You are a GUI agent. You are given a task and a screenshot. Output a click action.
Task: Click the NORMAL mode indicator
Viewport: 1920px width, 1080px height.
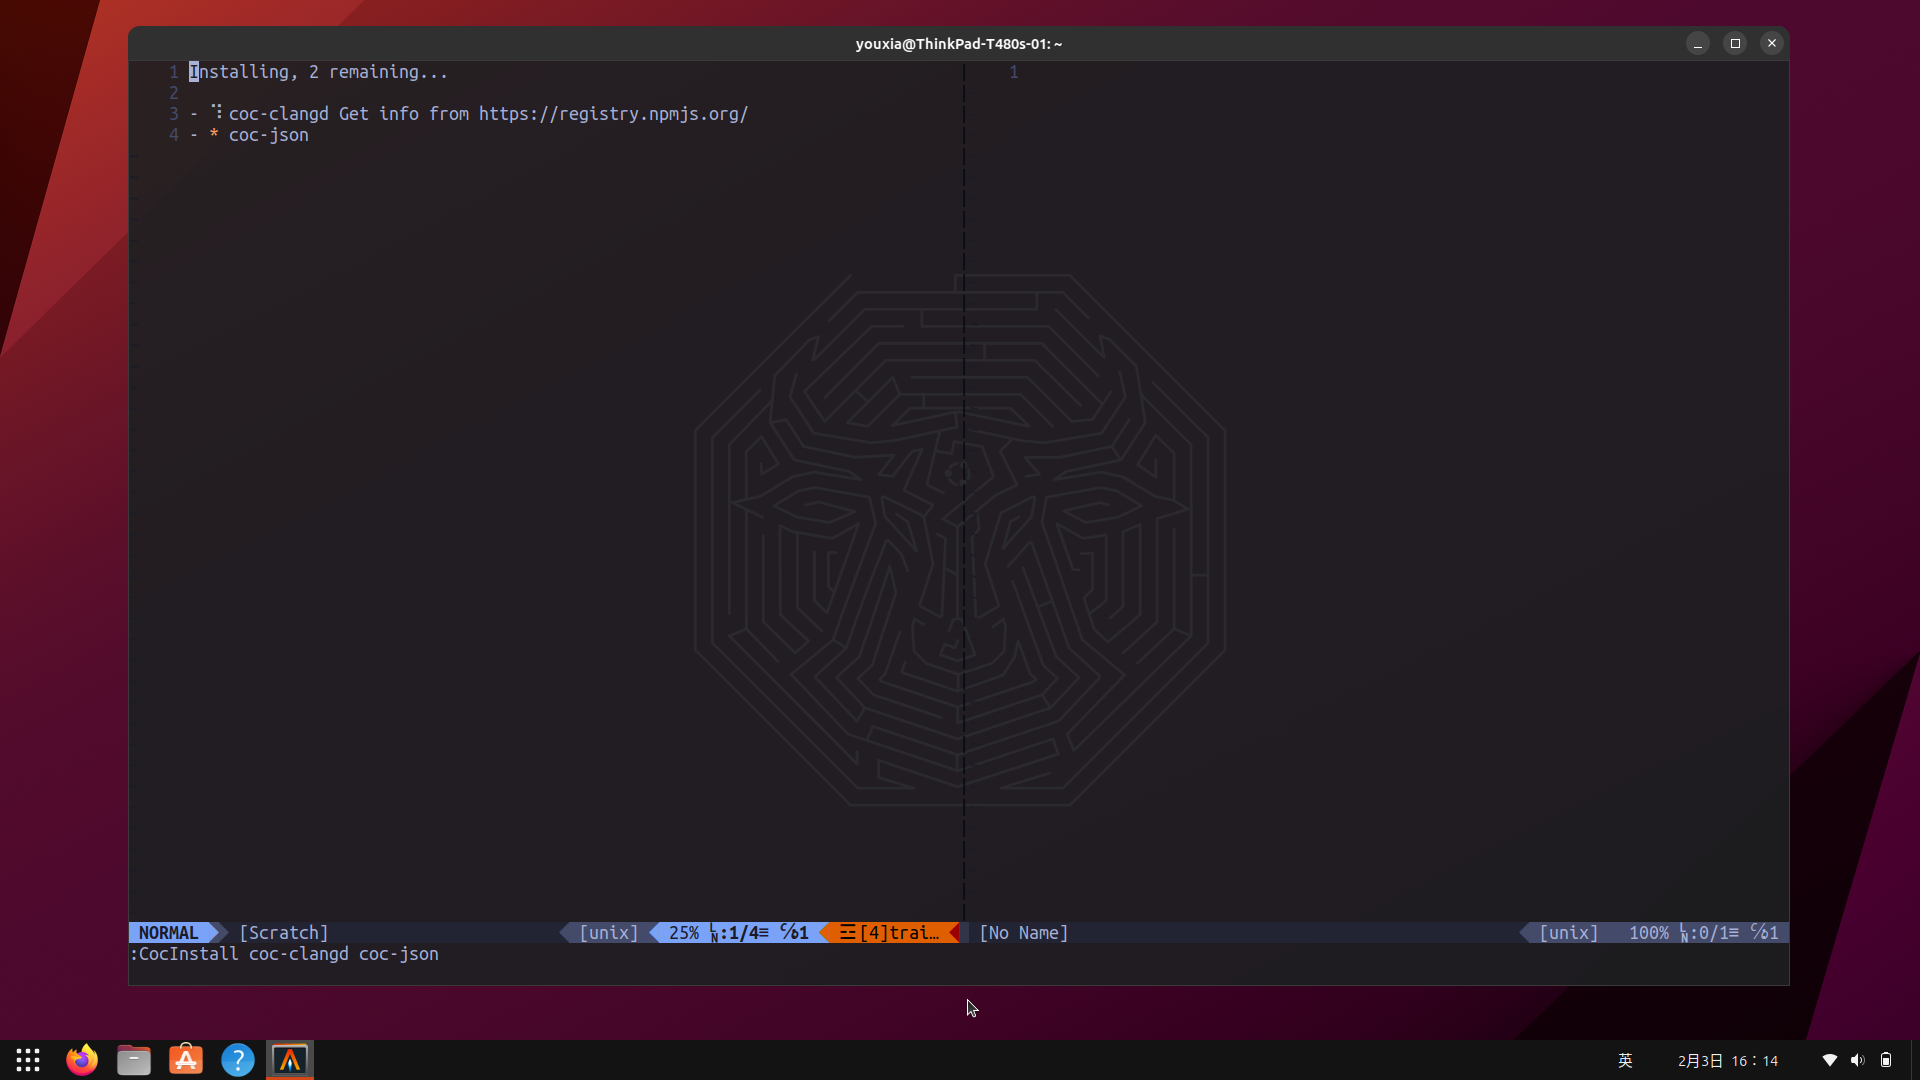click(168, 932)
